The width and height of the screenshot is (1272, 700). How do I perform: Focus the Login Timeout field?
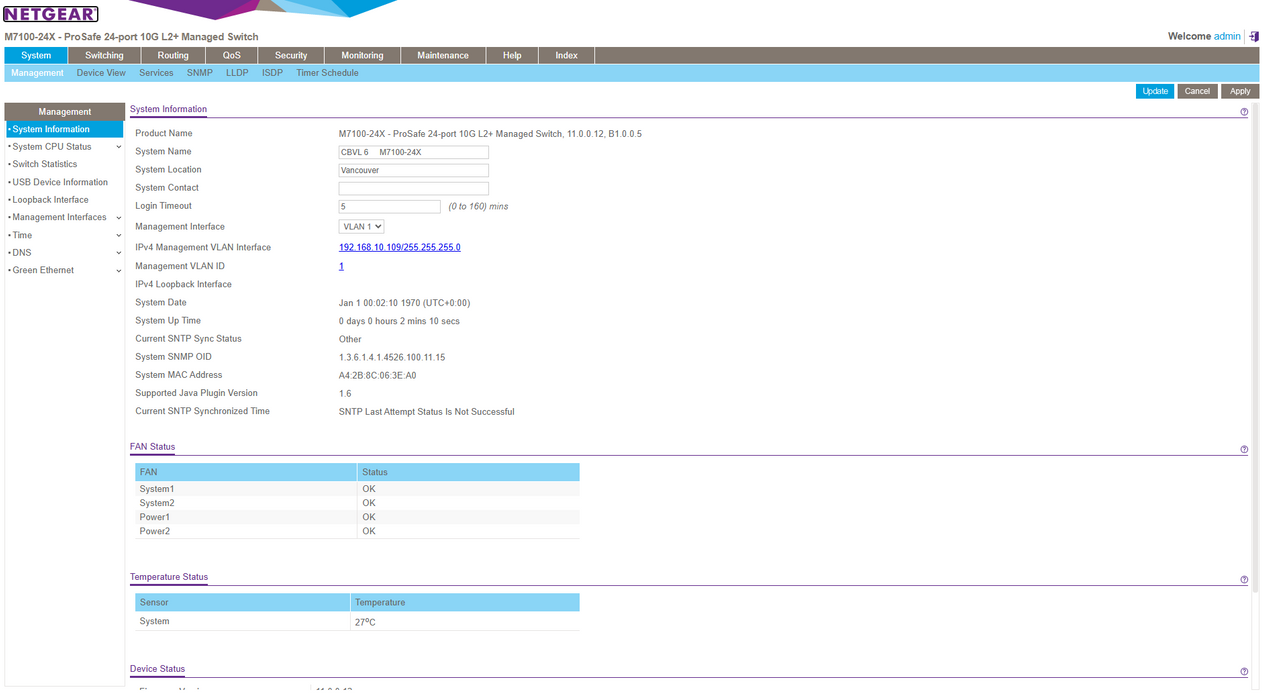389,207
